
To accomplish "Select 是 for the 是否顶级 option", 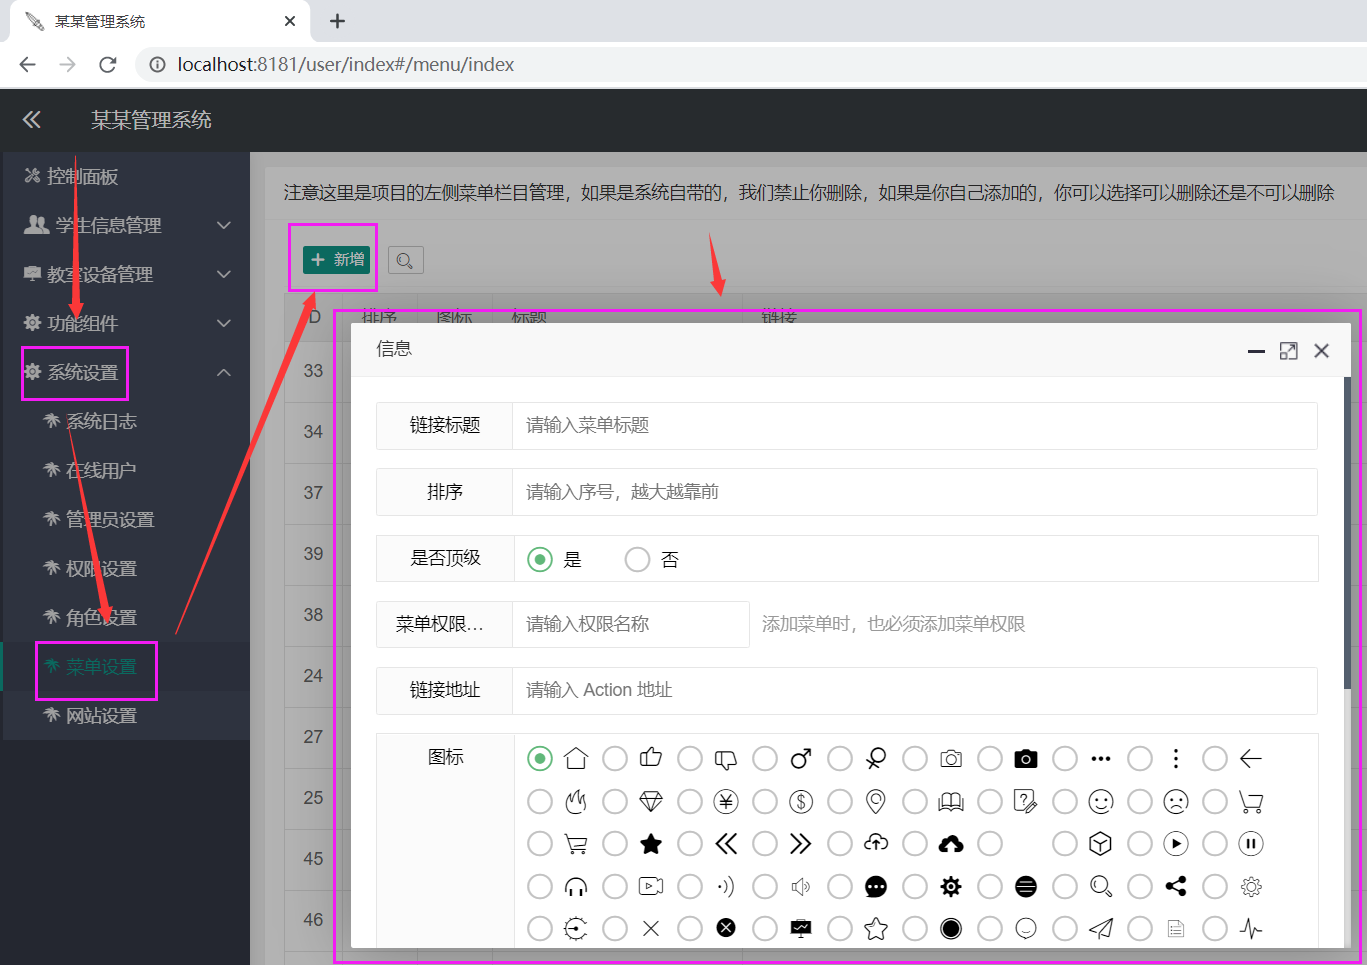I will coord(540,559).
